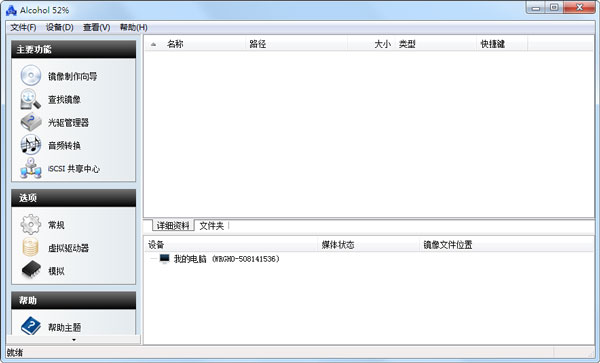Open 帮助主题 link text
The width and height of the screenshot is (600, 363).
pos(64,327)
